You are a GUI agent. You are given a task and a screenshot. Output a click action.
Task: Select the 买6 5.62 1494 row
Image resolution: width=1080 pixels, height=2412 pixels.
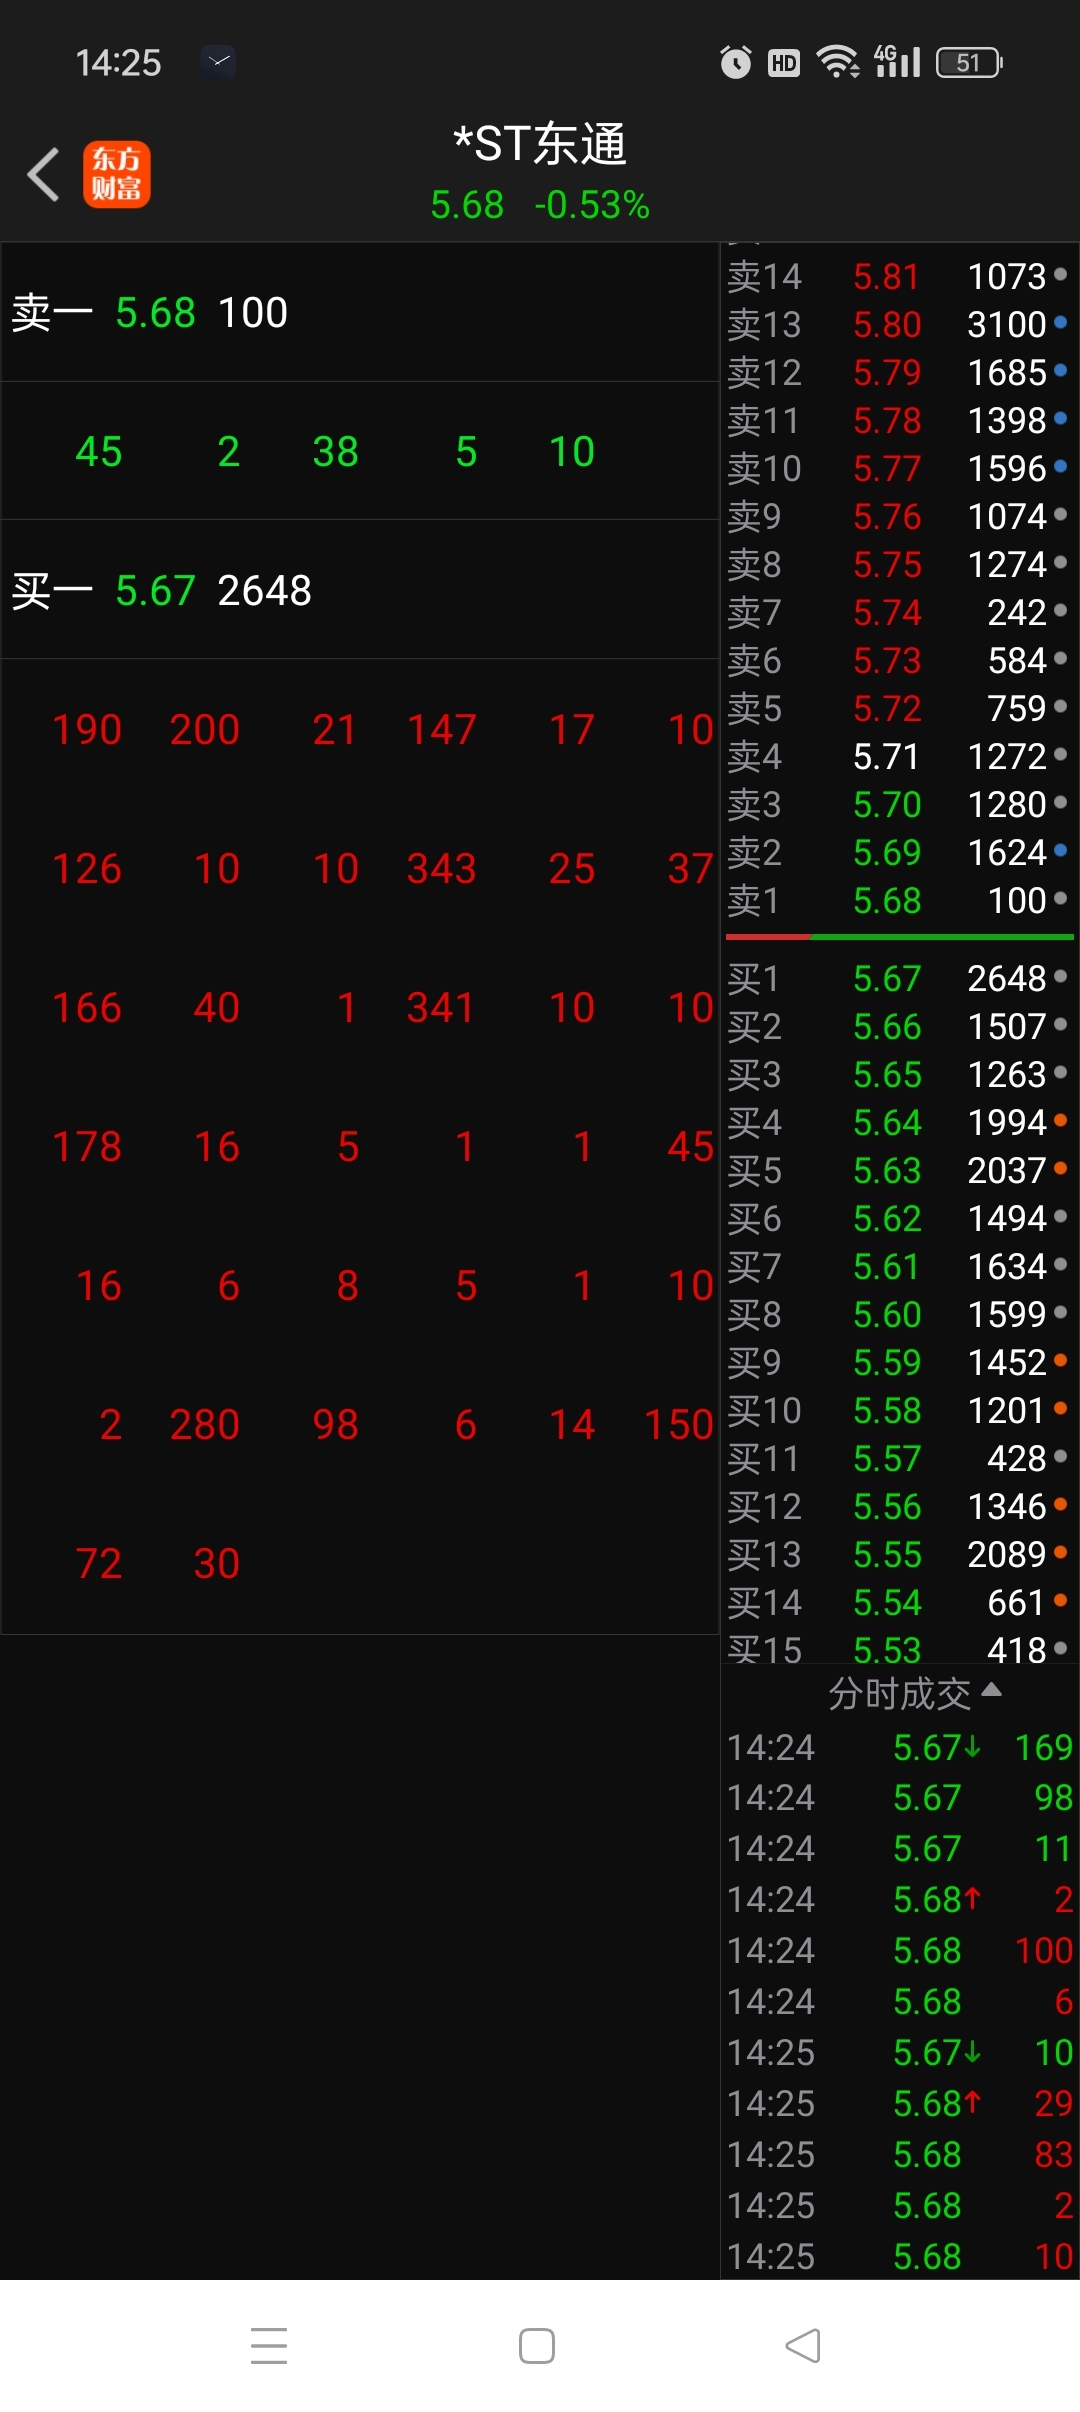[x=898, y=1218]
